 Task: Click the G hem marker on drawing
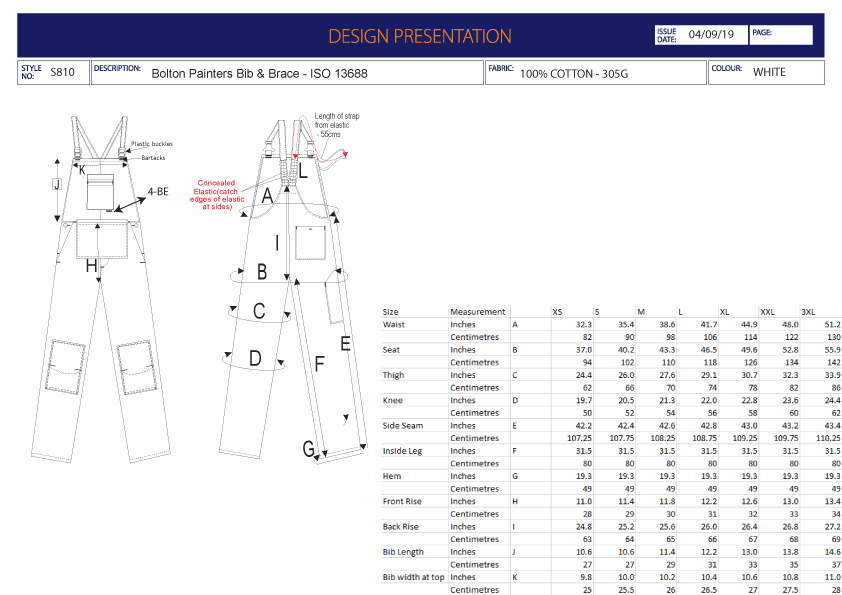click(308, 448)
